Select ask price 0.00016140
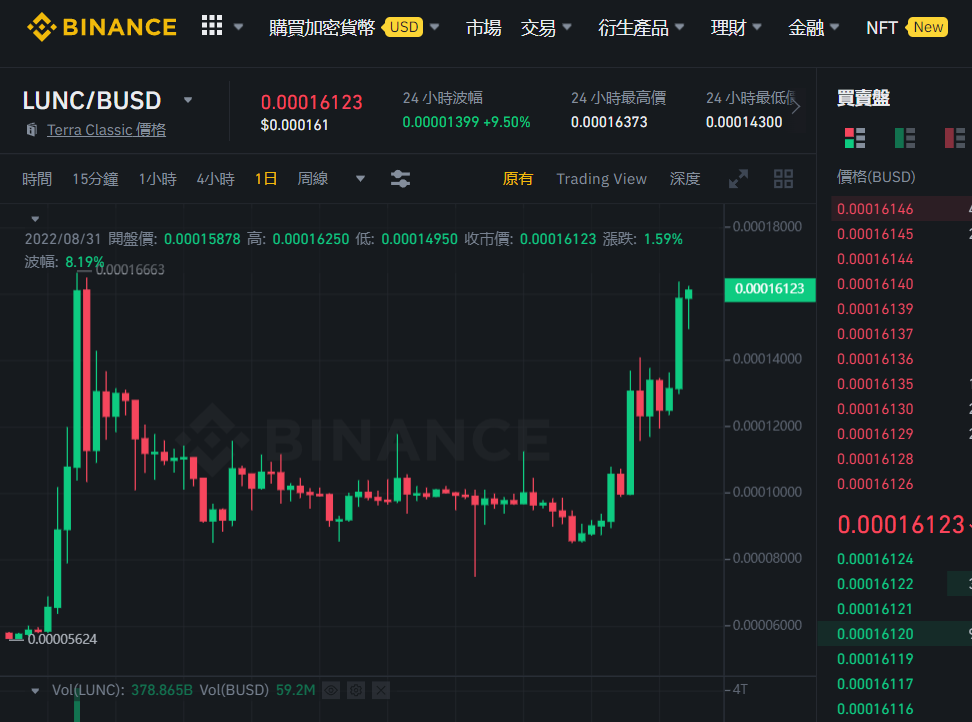Viewport: 972px width, 722px height. (875, 284)
